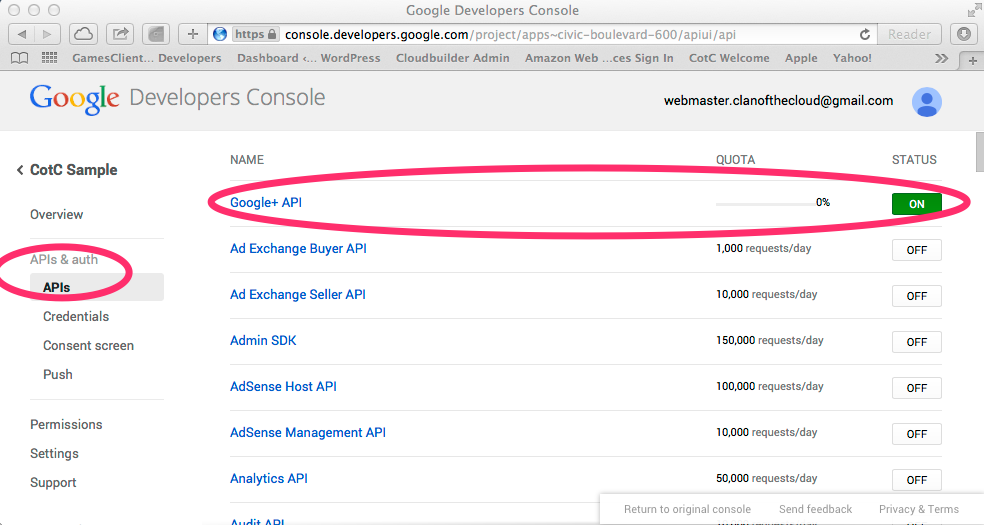
Task: Turn on AdSense Management API
Action: [x=917, y=434]
